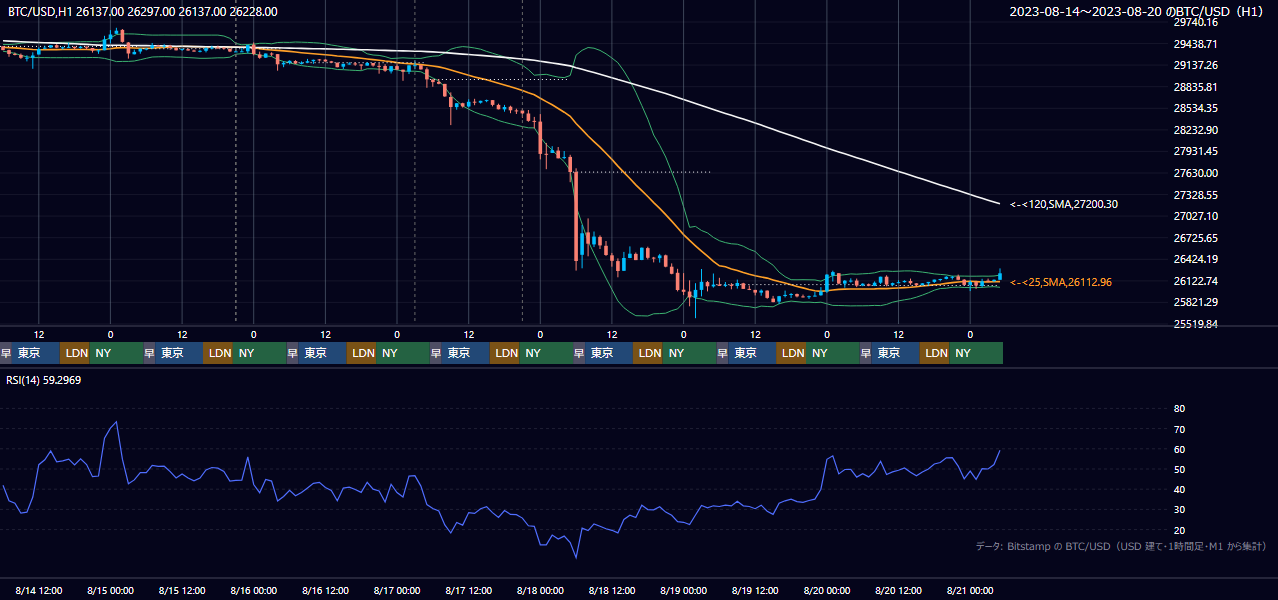
Task: Select the 8/18 00:00 time label
Action: tap(540, 591)
